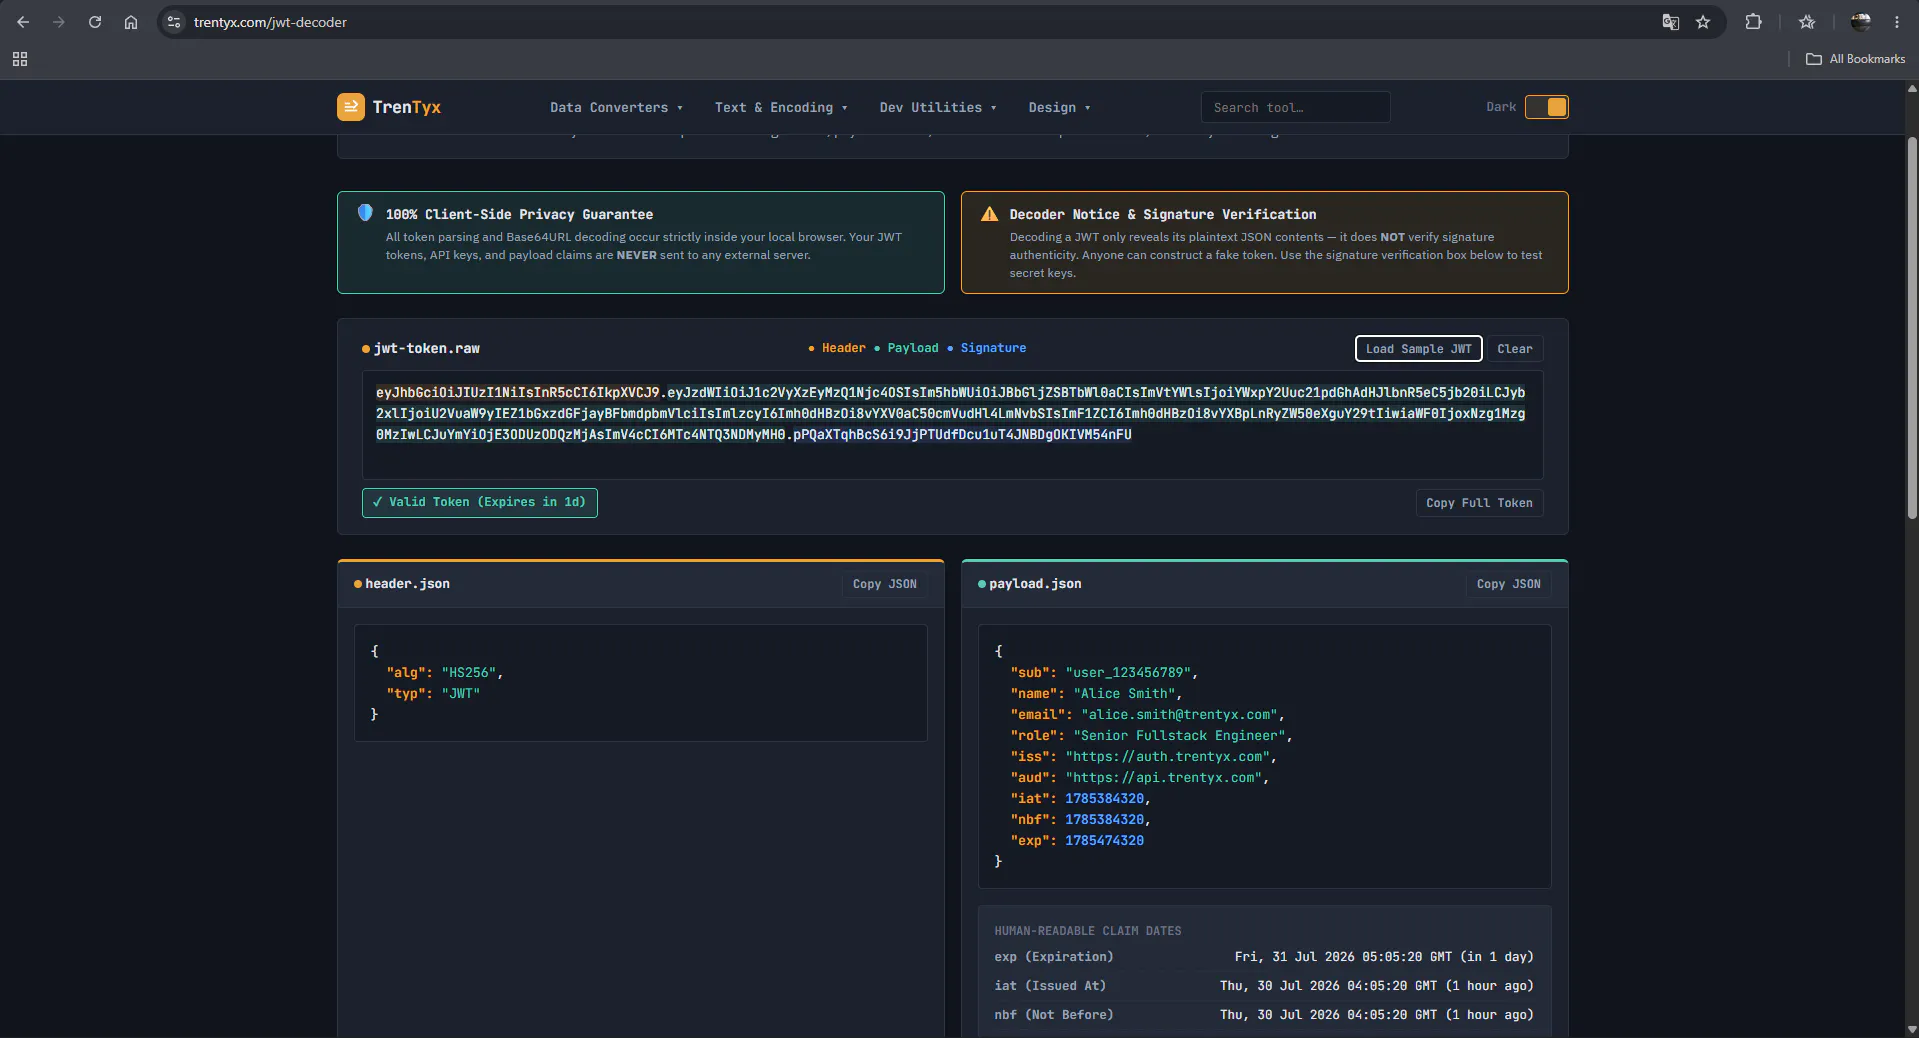Click the Search tool input field

tap(1295, 107)
